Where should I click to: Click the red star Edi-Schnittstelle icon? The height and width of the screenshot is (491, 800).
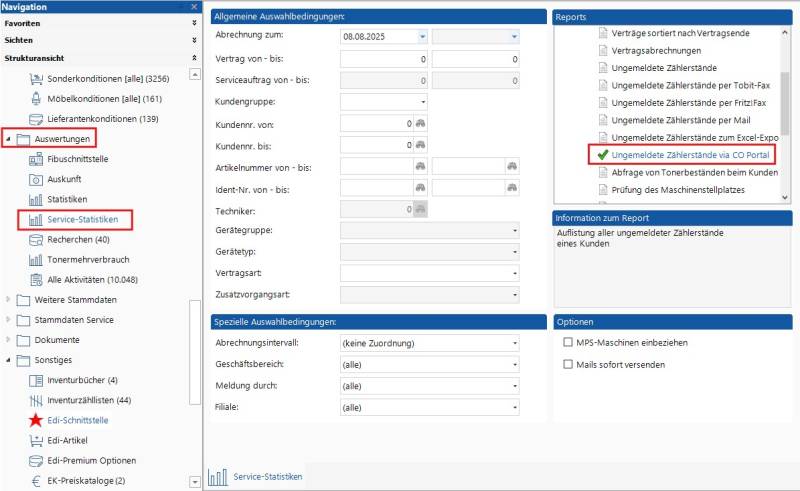[x=36, y=421]
